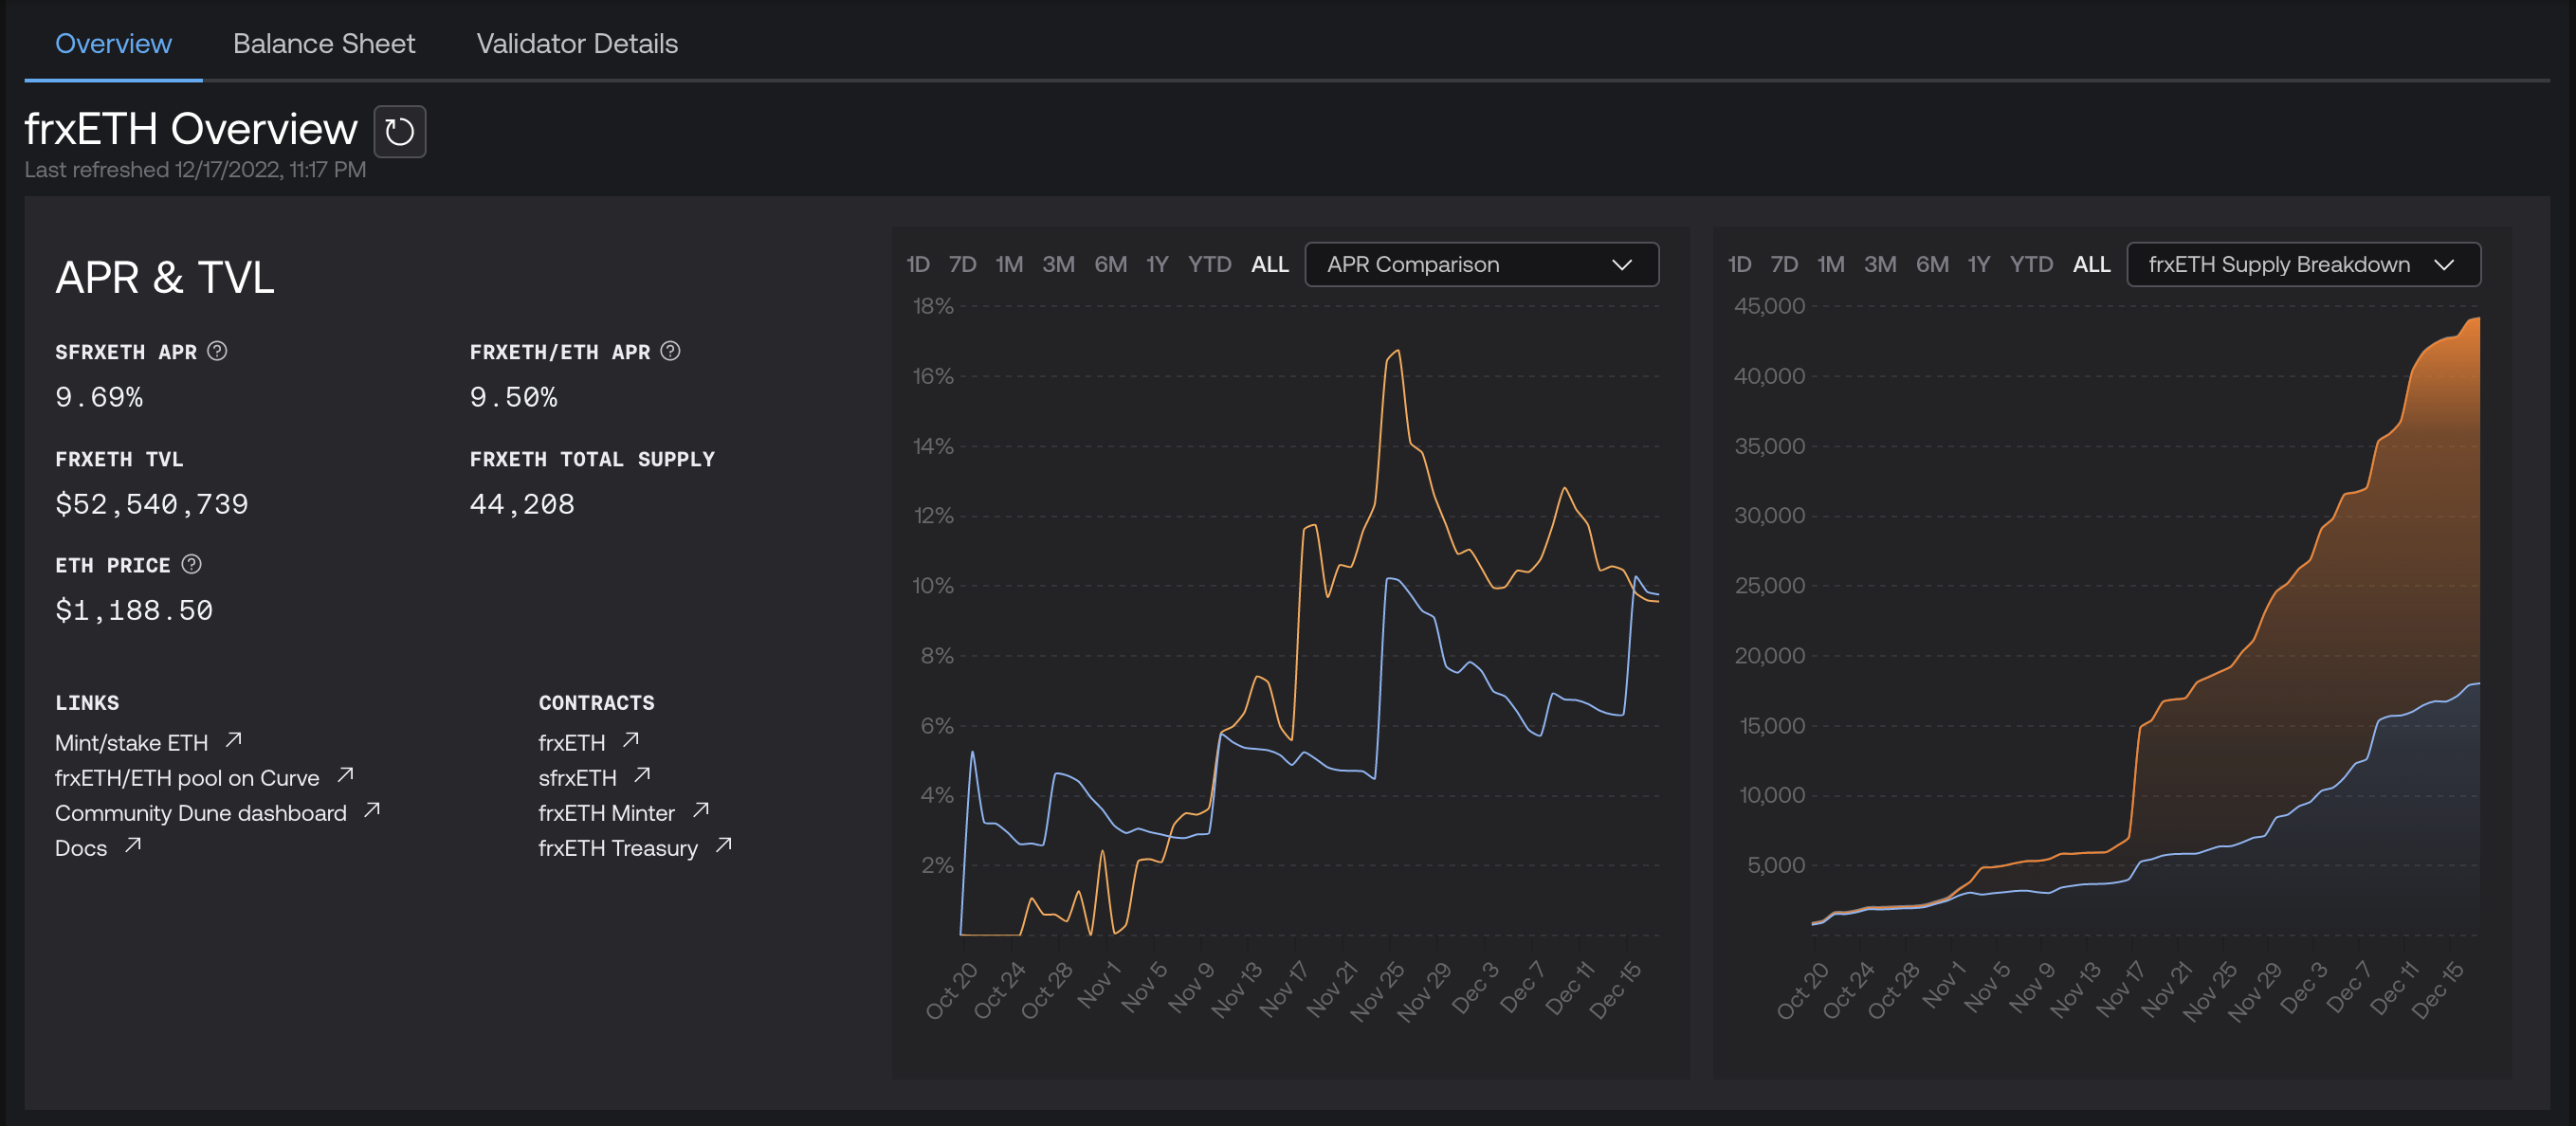Open the sfrxETH contract link

coord(577,778)
